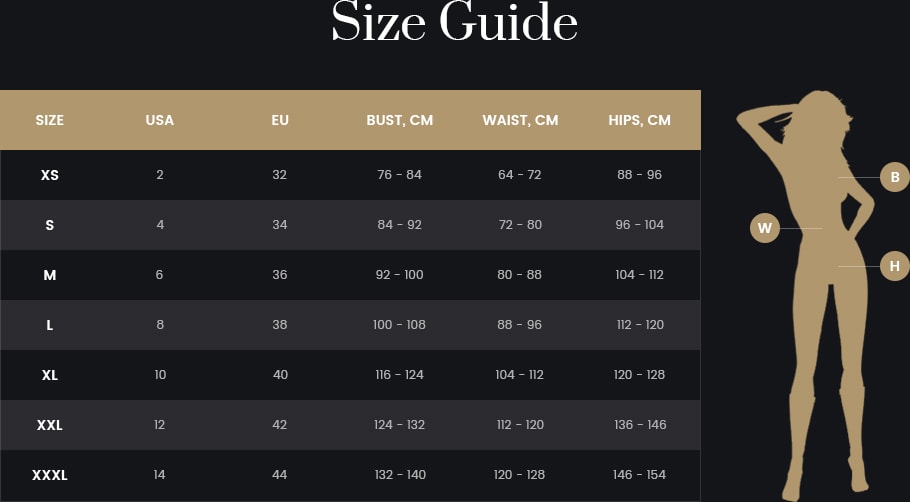Select the XXXL size row label
The height and width of the screenshot is (502, 910).
coord(49,475)
